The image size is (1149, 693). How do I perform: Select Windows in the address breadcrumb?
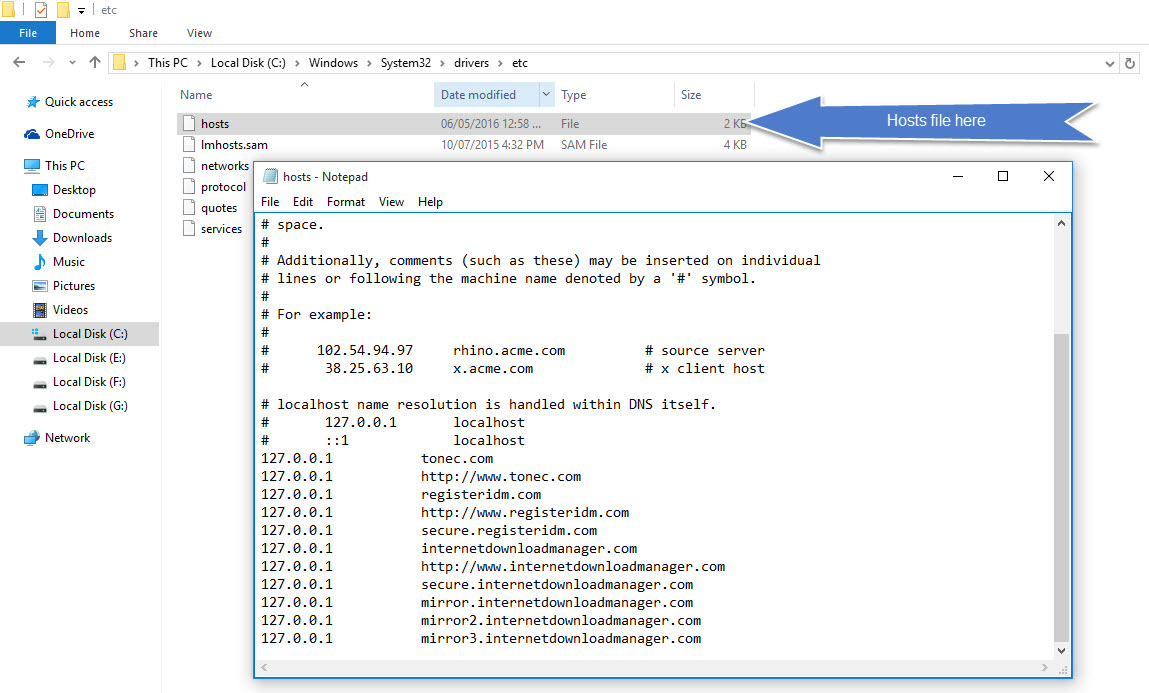coord(333,63)
